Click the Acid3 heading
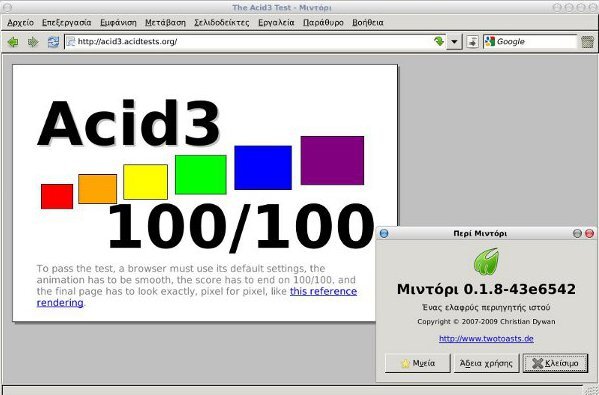Screen dimensions: 599x395 (x=129, y=123)
